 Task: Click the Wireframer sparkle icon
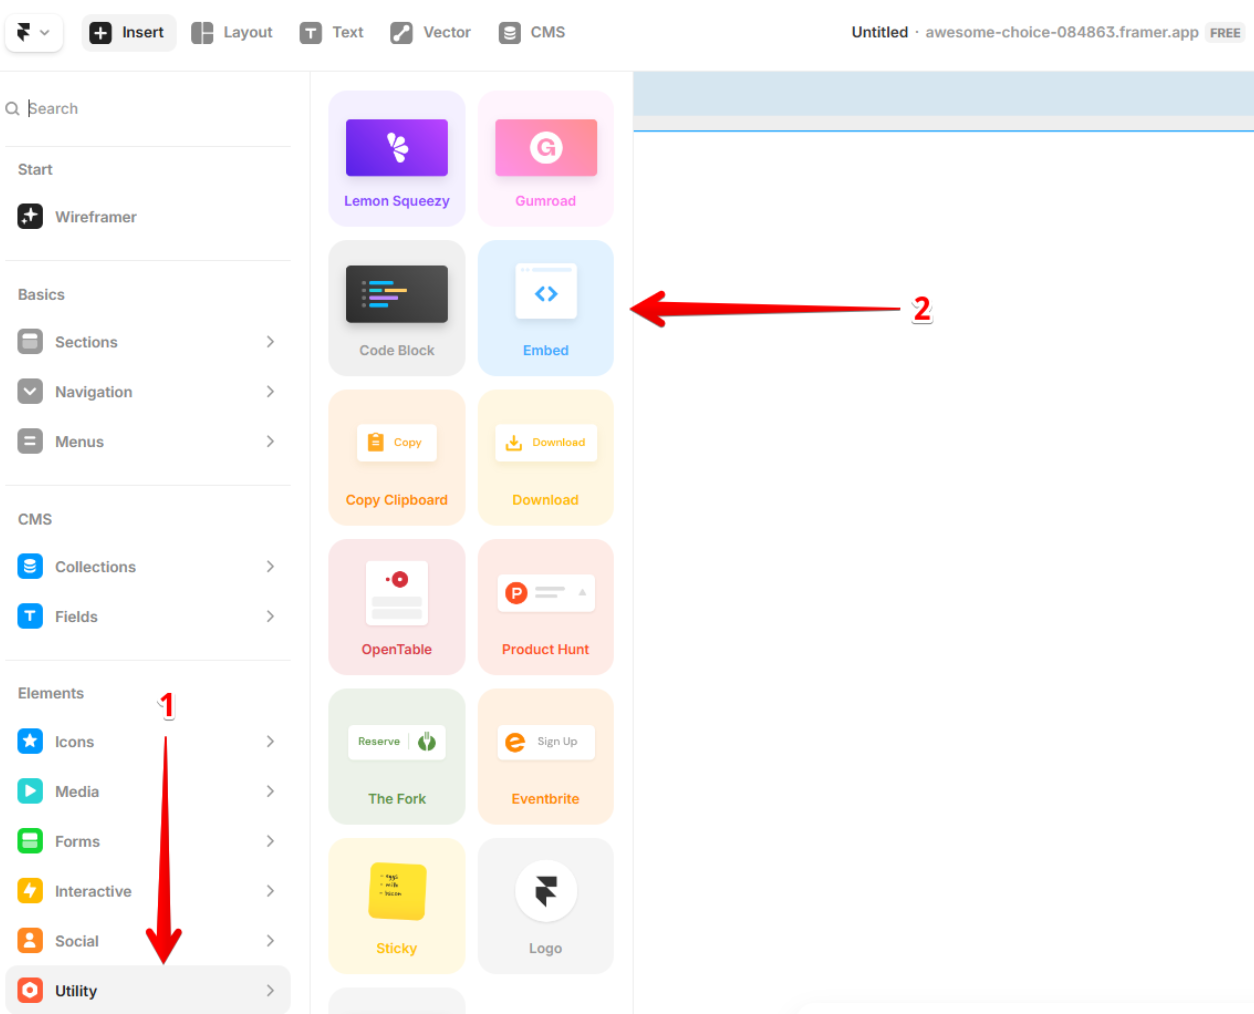coord(30,216)
